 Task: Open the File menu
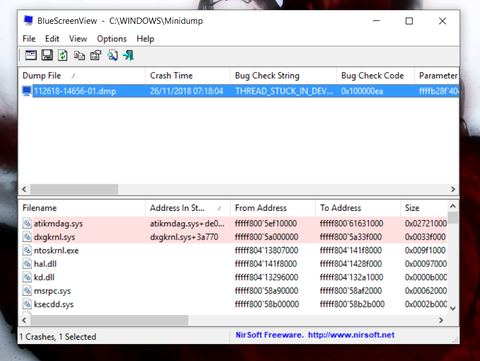tap(29, 39)
